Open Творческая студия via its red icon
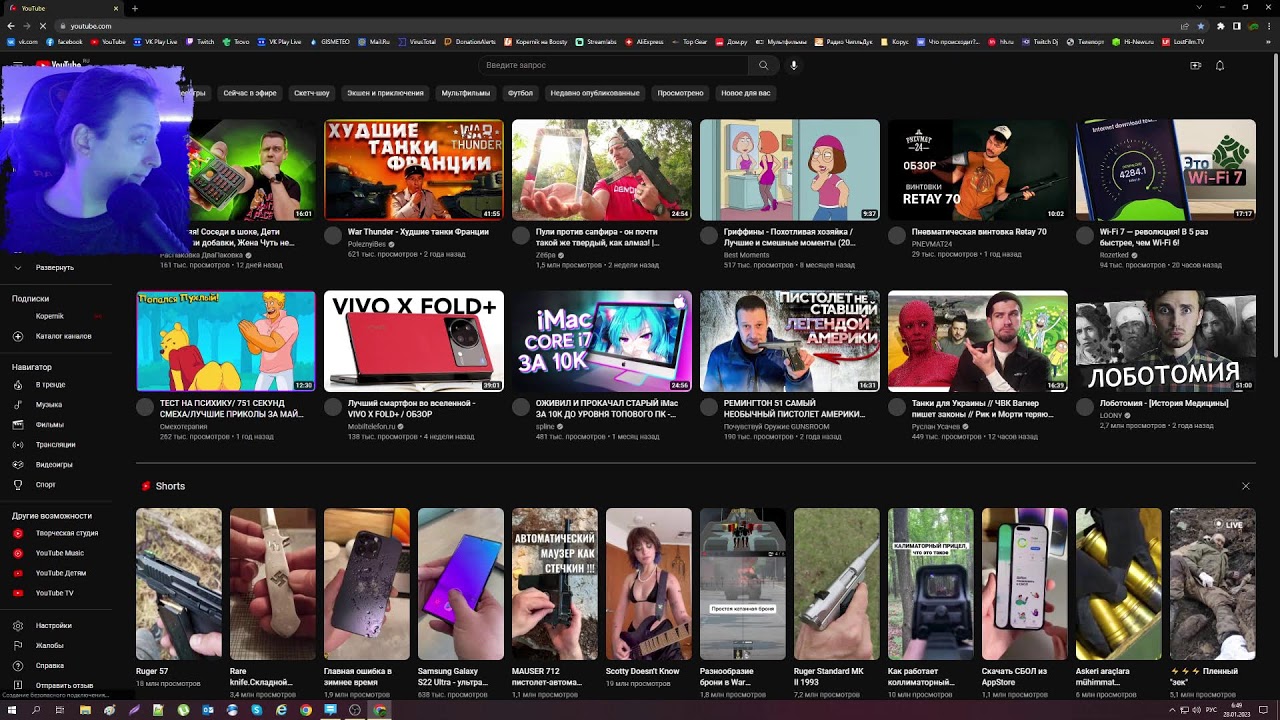1280x720 pixels. (18, 533)
